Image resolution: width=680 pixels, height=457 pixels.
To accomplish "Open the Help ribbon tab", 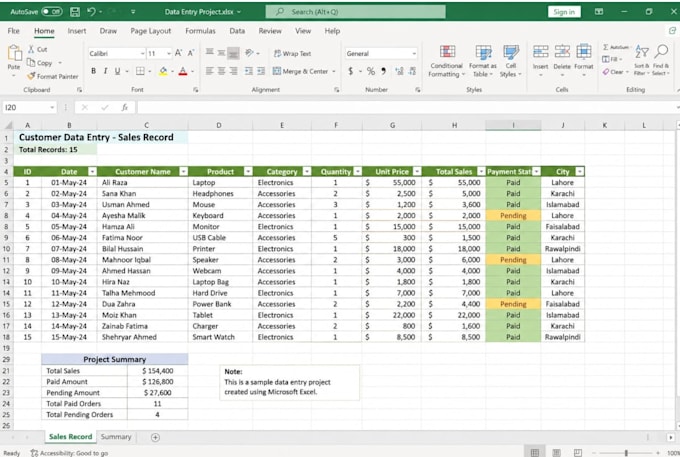I will click(332, 31).
